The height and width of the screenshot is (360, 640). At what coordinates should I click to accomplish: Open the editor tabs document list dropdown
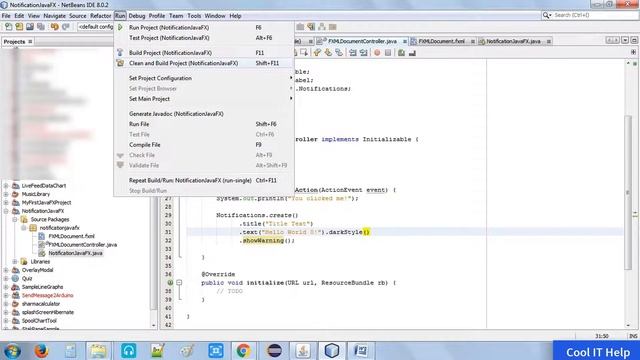coord(625,40)
